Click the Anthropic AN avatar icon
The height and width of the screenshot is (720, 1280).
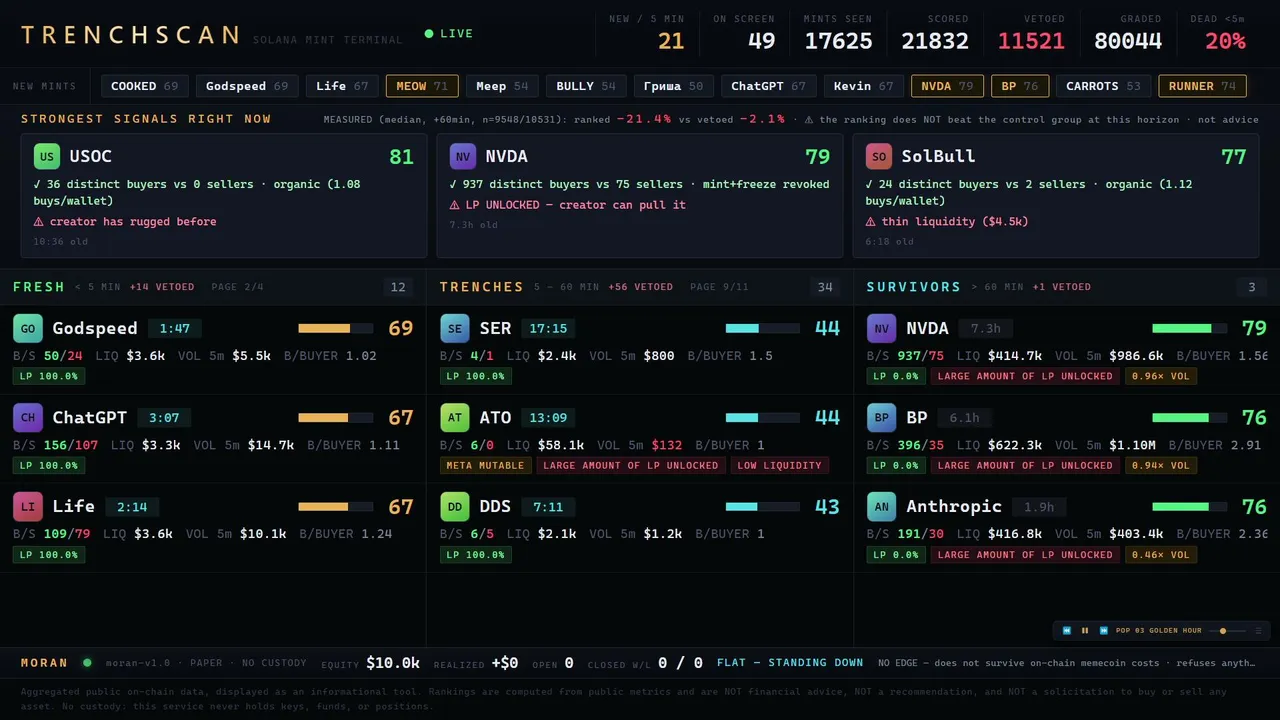pos(881,507)
